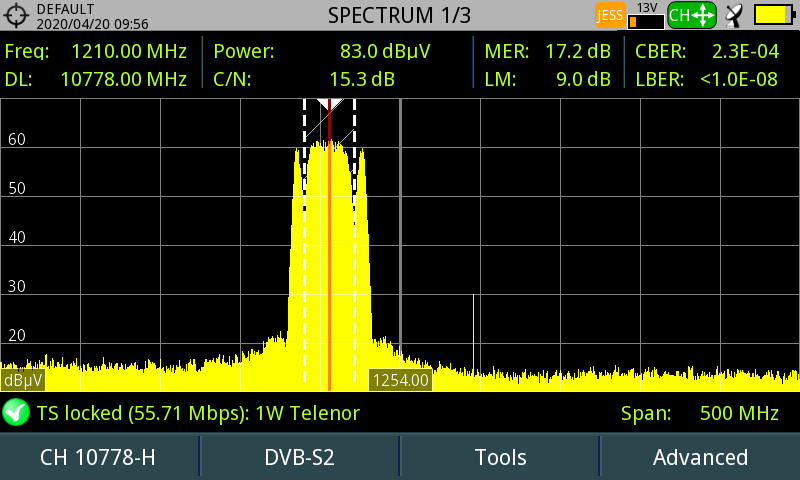The height and width of the screenshot is (480, 800).
Task: Tap the TS locked 1W Telenor status text
Action: coord(198,413)
